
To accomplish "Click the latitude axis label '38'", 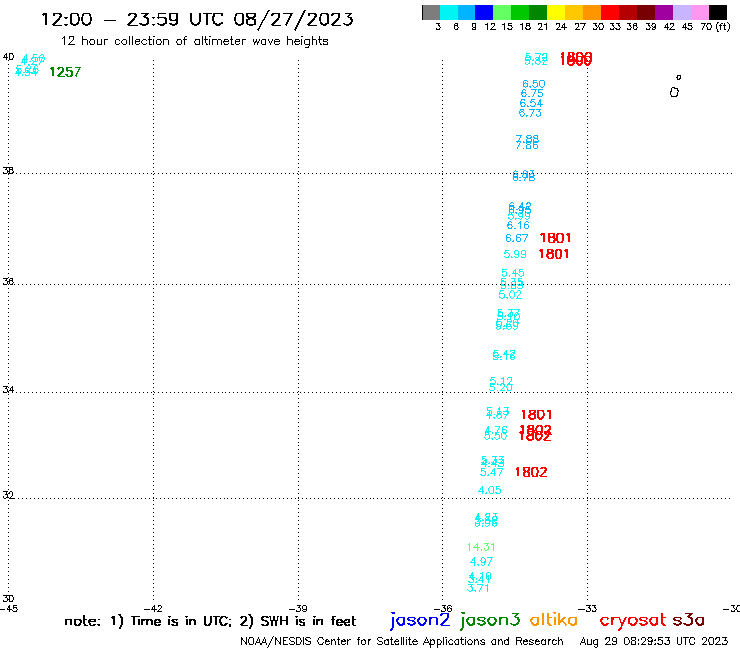I will [8, 170].
